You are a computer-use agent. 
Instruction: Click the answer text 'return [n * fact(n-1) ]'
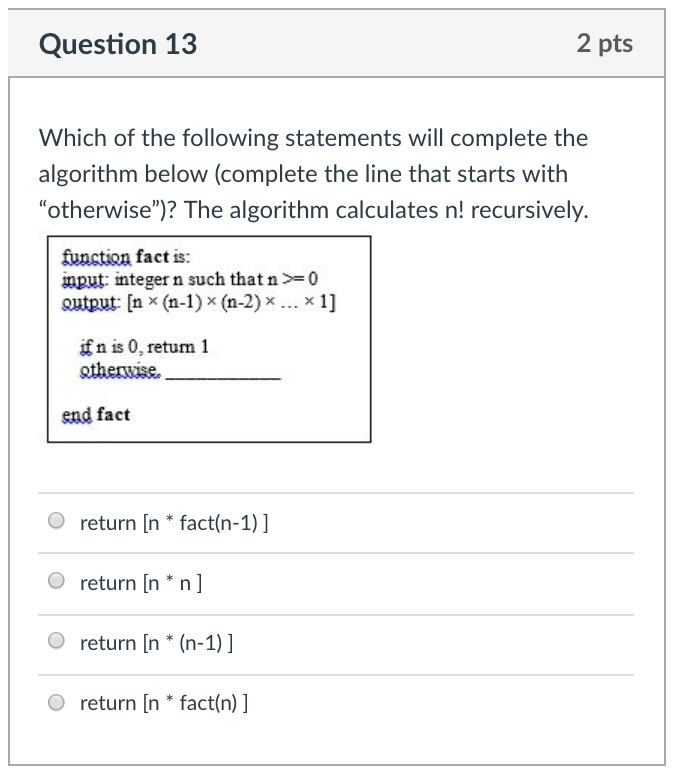pyautogui.click(x=174, y=523)
